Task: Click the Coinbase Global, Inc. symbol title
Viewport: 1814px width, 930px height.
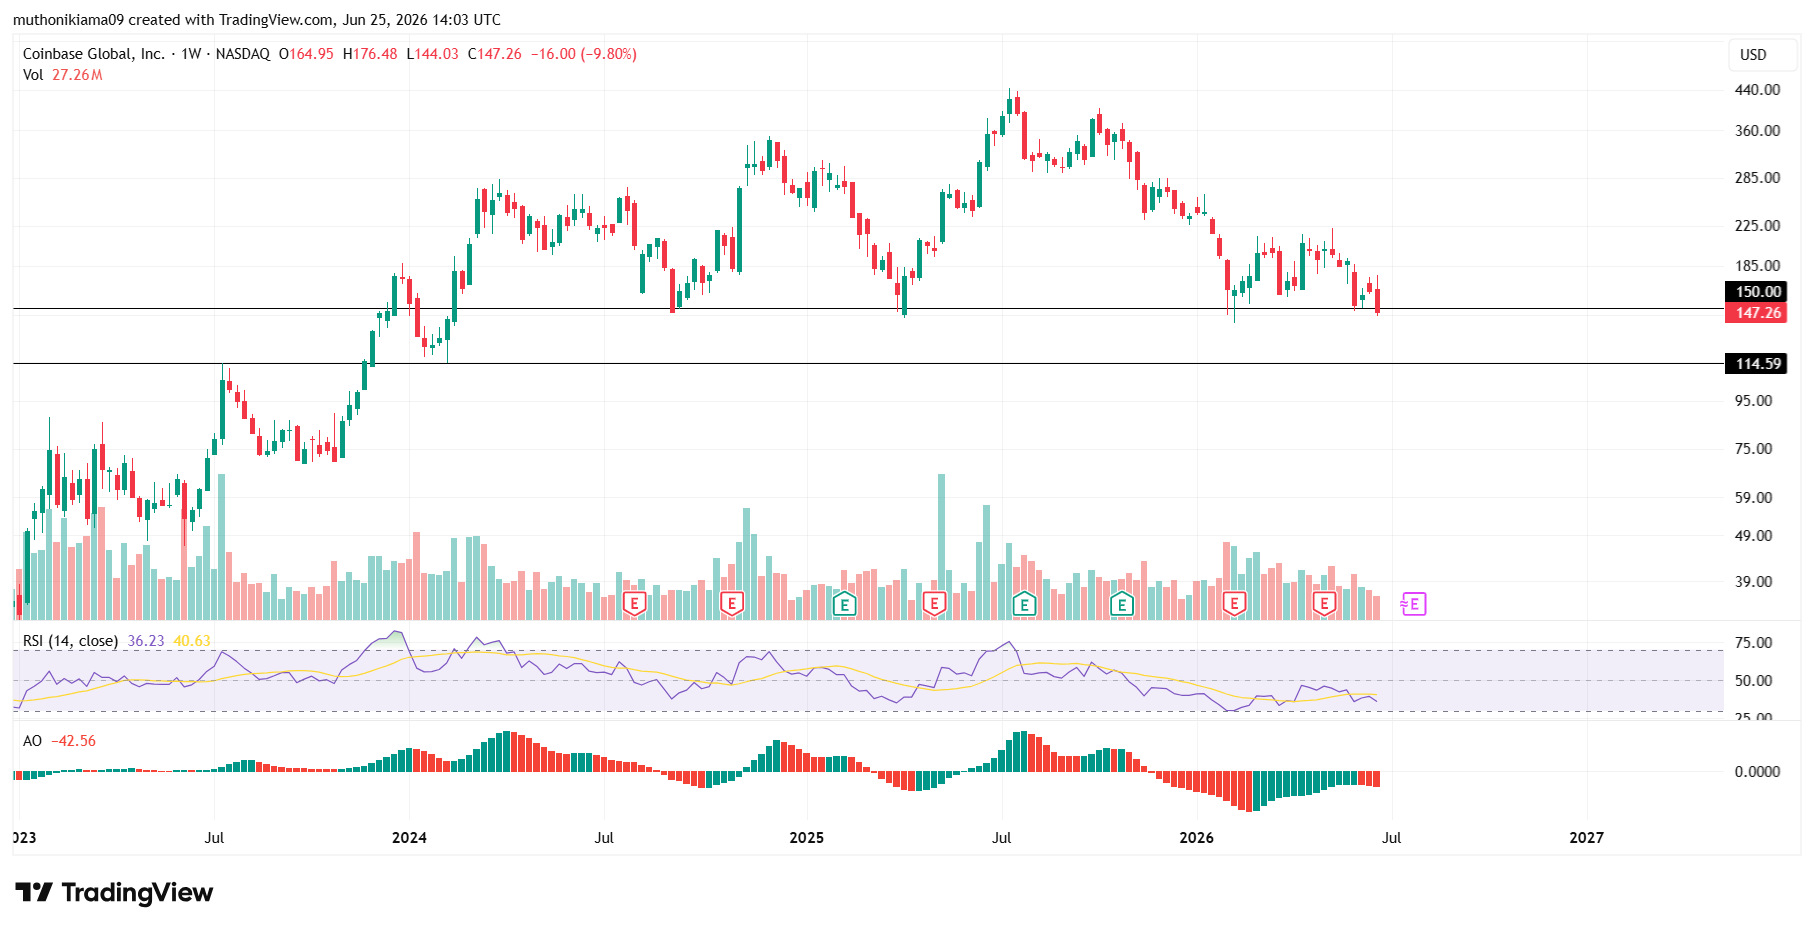Action: [x=94, y=54]
